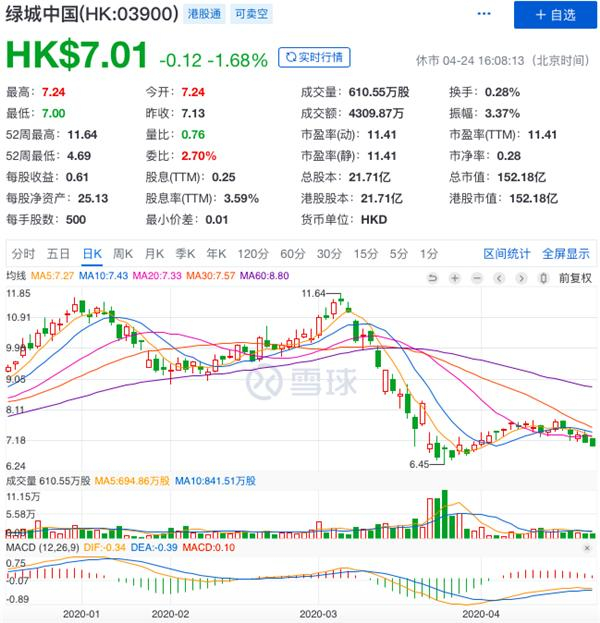The height and width of the screenshot is (623, 600).
Task: Switch to the 60分 chart tab
Action: pos(293,253)
